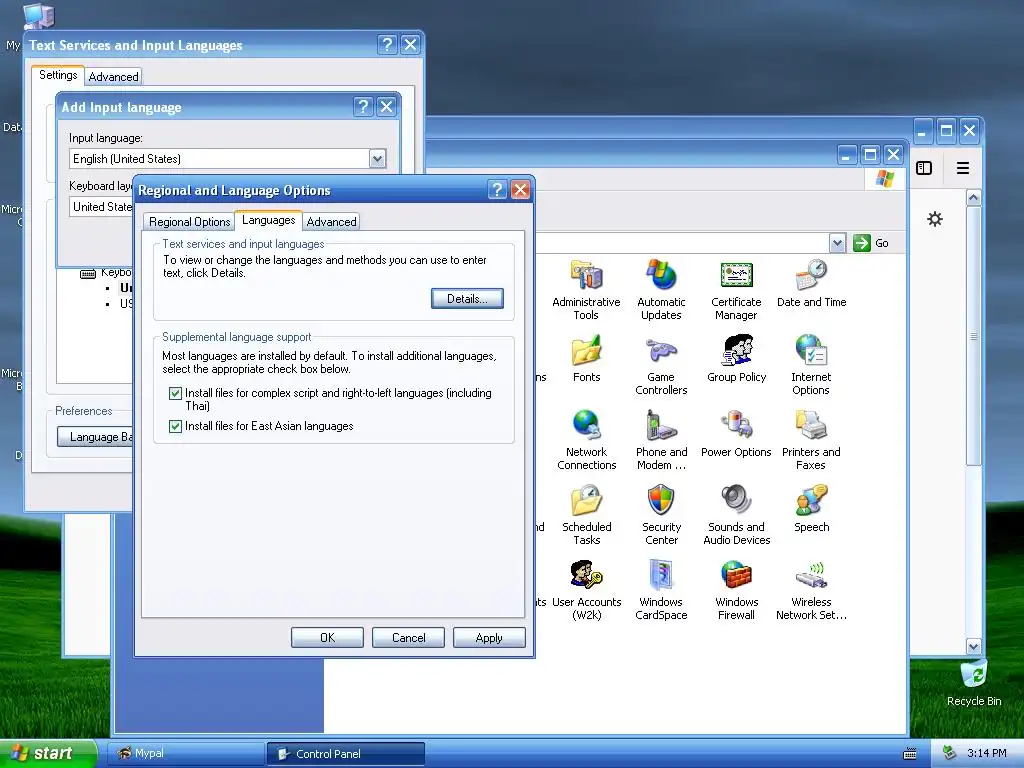Select the Languages tab
Image resolution: width=1024 pixels, height=768 pixels.
[x=268, y=220]
